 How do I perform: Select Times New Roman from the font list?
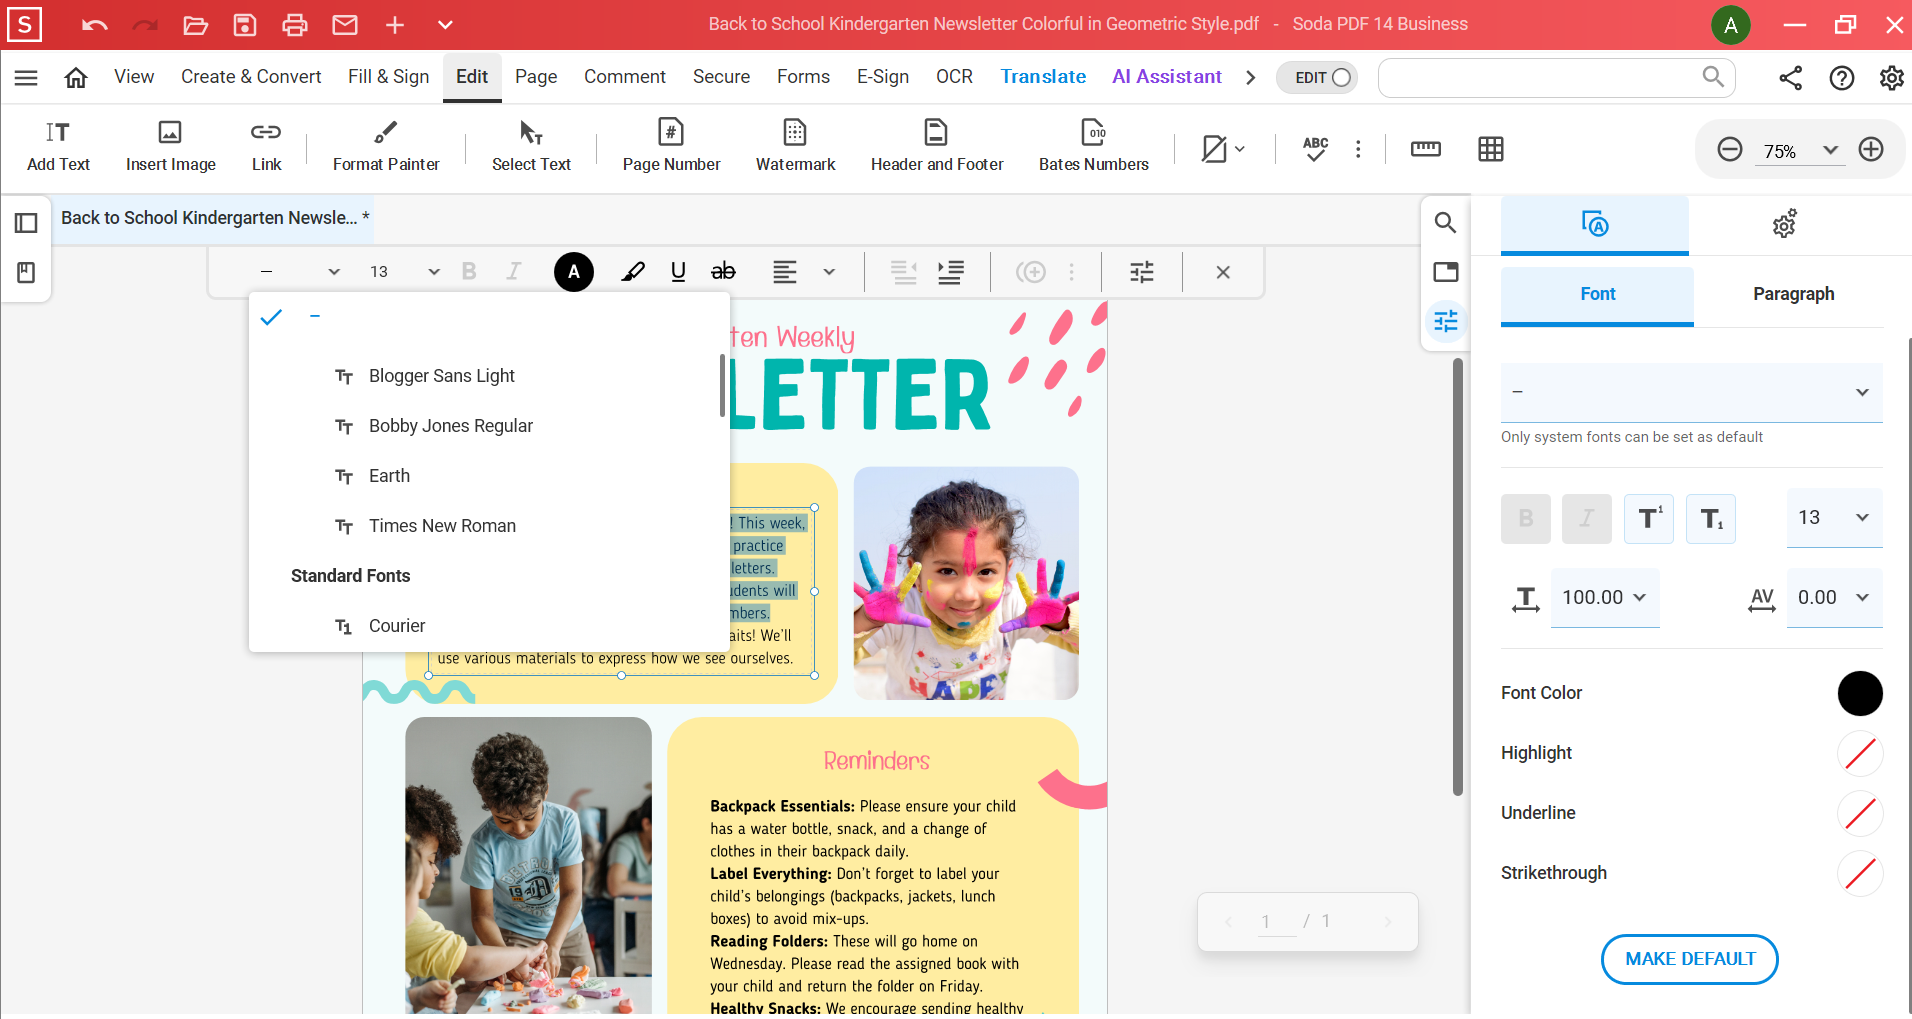point(442,525)
